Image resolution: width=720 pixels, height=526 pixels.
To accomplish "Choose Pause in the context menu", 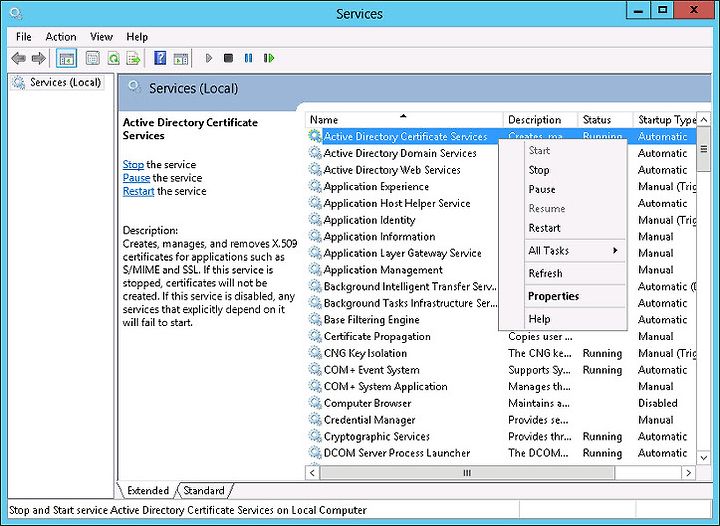I will [x=563, y=190].
